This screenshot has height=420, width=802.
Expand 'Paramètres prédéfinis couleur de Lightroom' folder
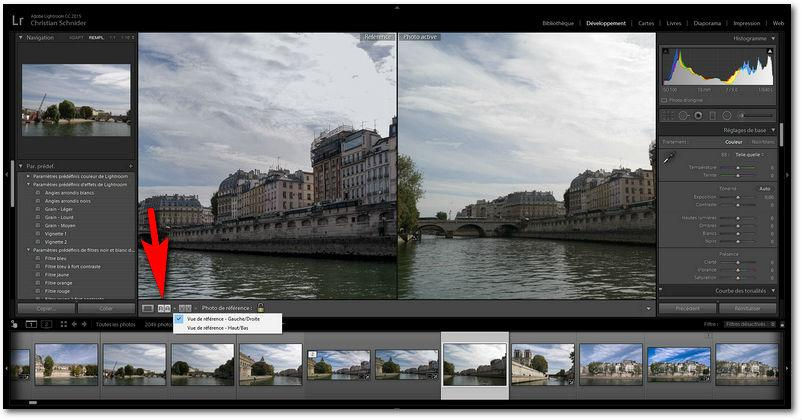click(x=29, y=176)
